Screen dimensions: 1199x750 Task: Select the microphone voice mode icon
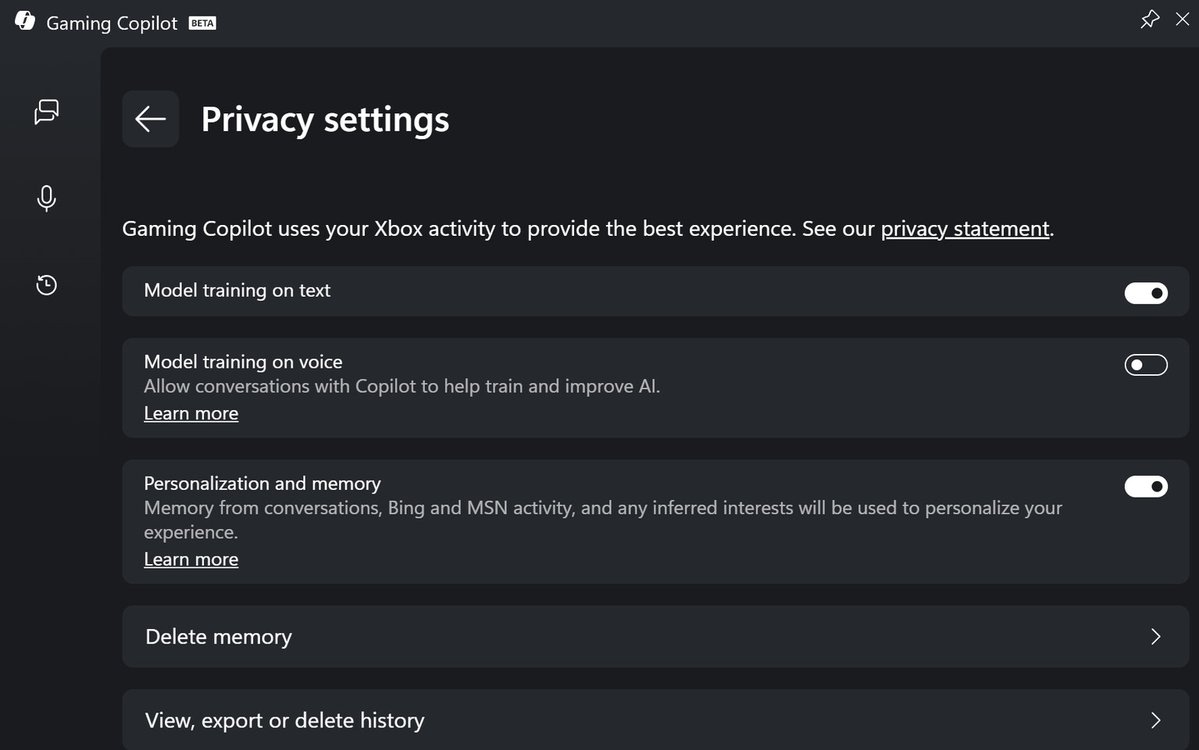(46, 198)
